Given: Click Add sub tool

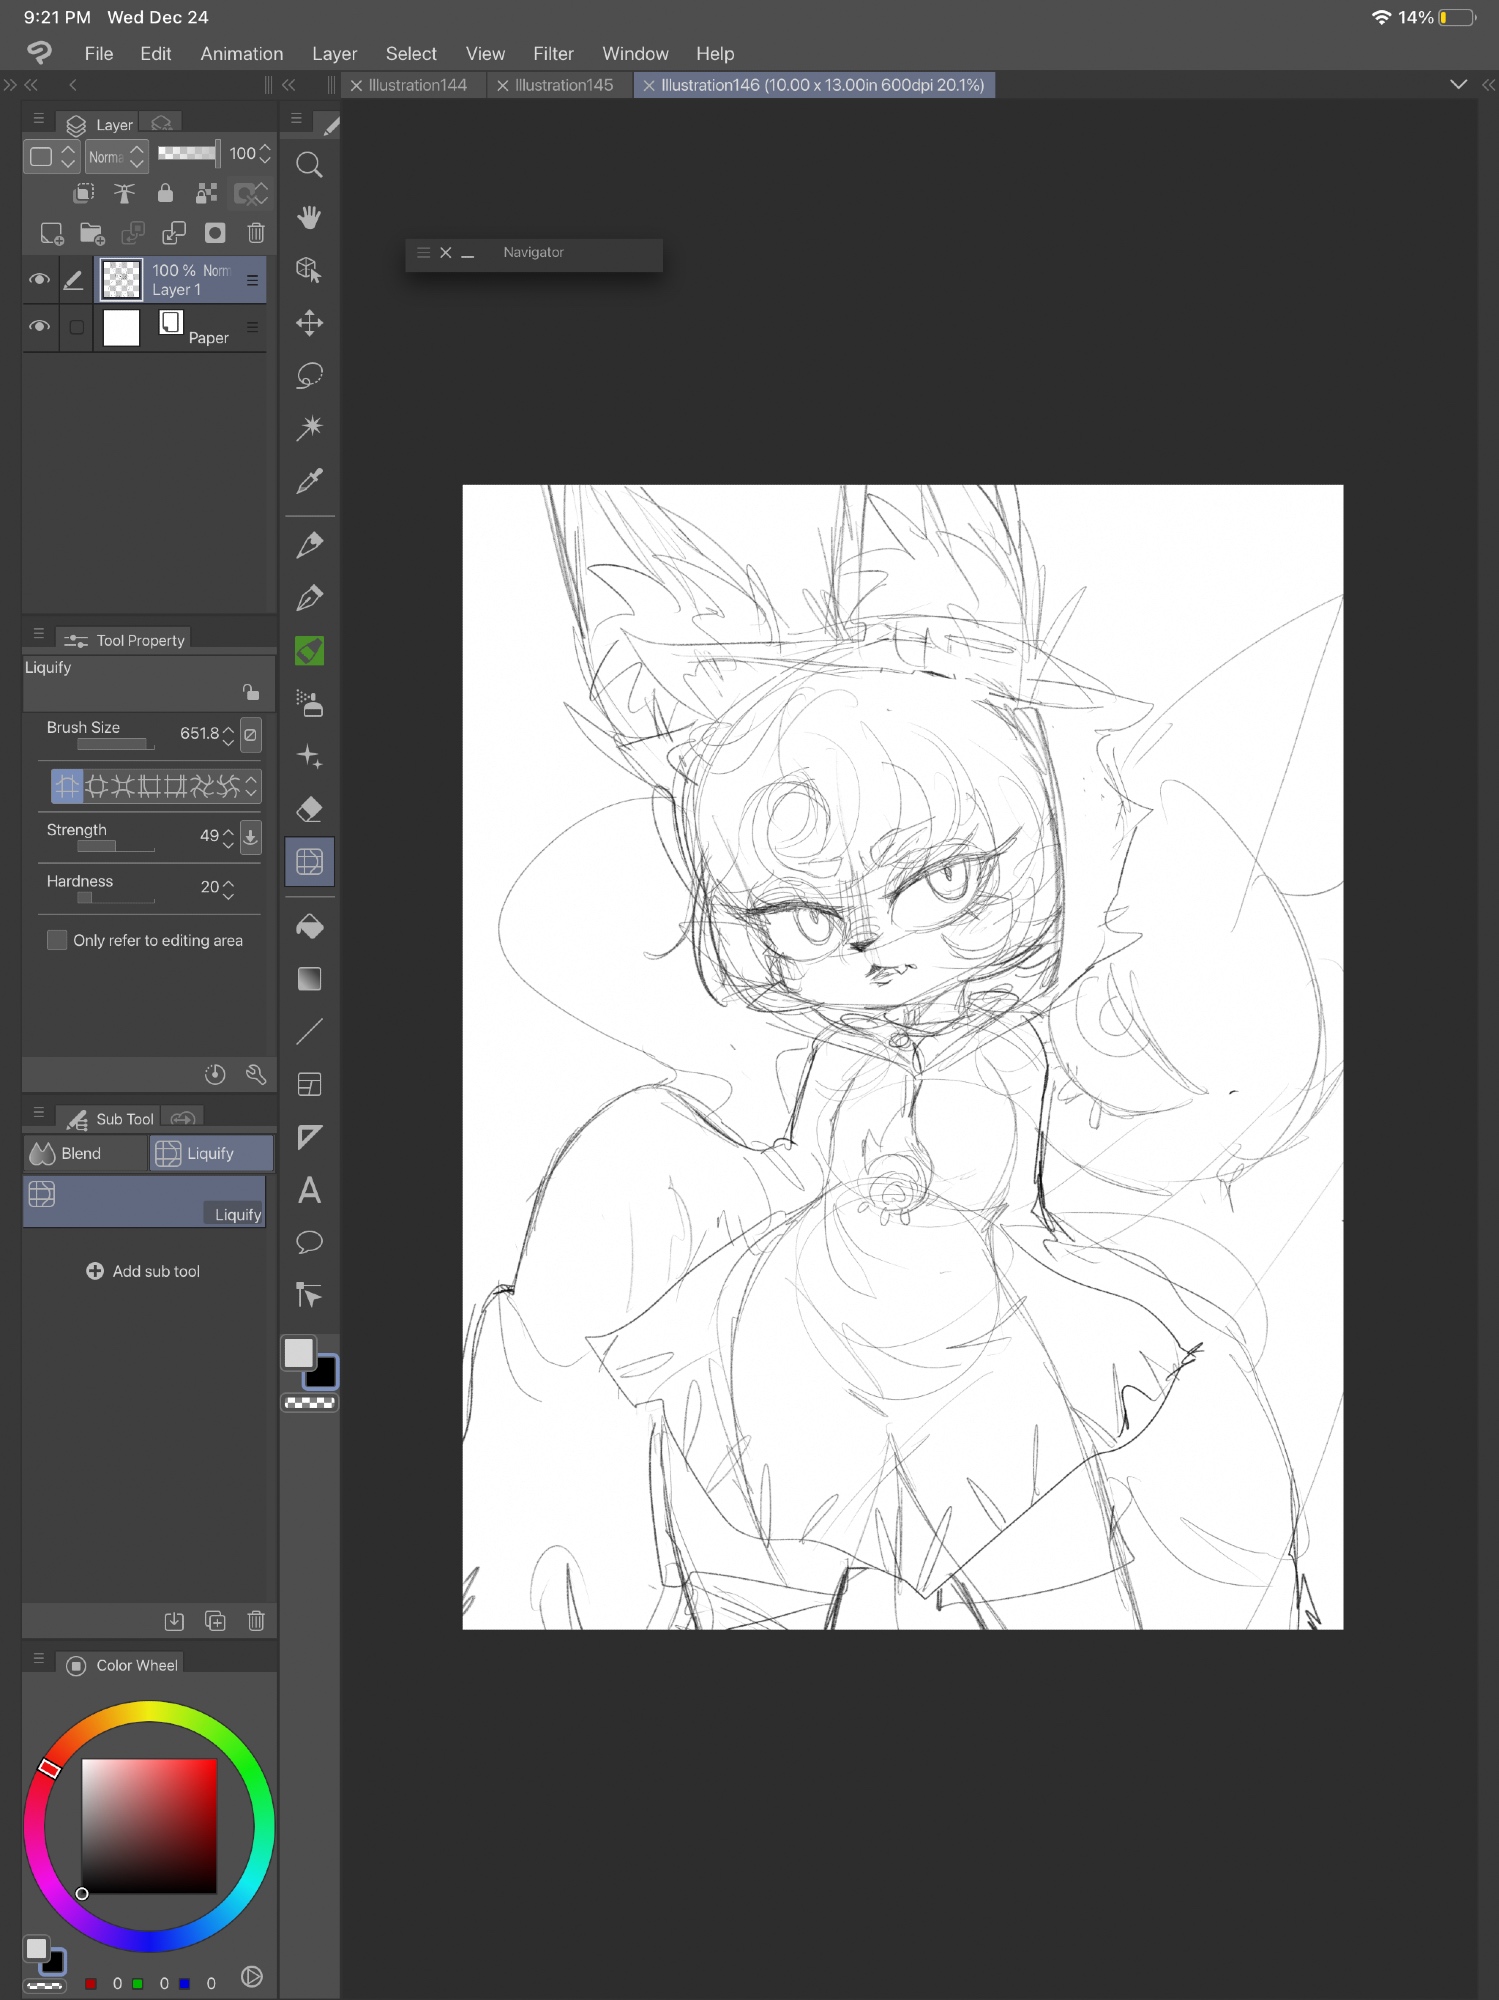Looking at the screenshot, I should pos(144,1271).
